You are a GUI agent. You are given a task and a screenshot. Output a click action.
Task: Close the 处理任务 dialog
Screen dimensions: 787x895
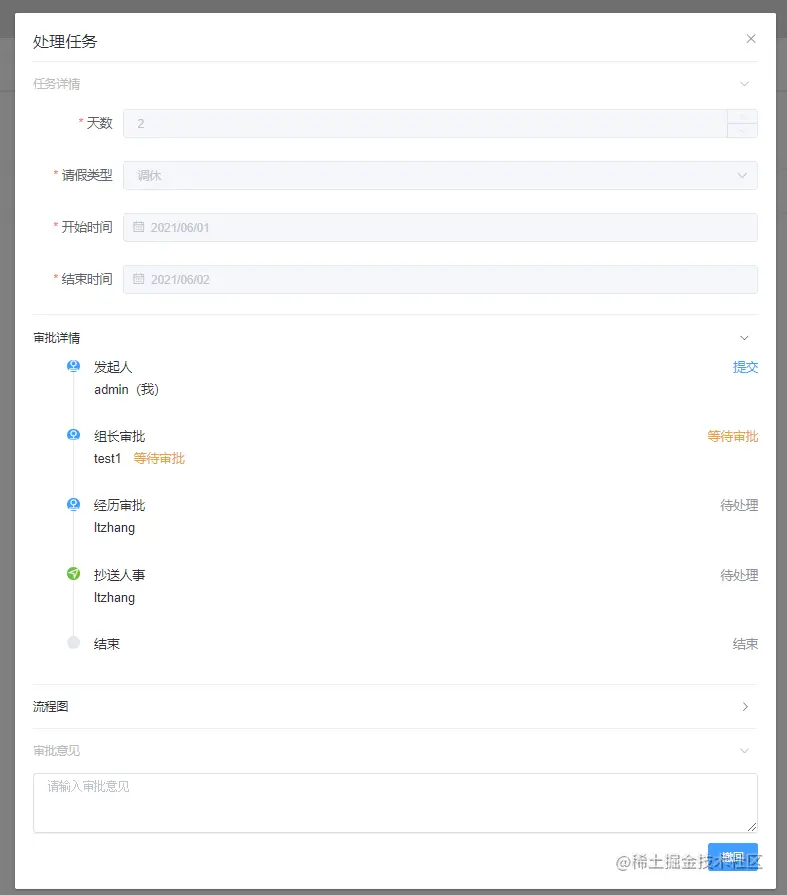pos(750,39)
